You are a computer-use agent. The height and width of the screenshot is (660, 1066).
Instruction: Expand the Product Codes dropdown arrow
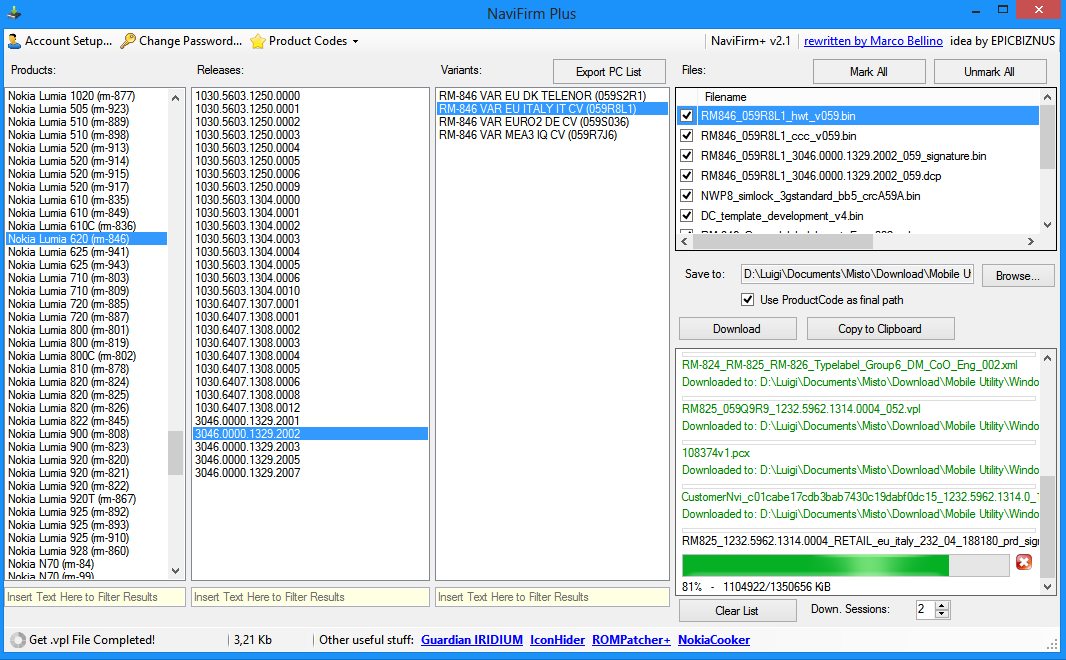pos(355,41)
